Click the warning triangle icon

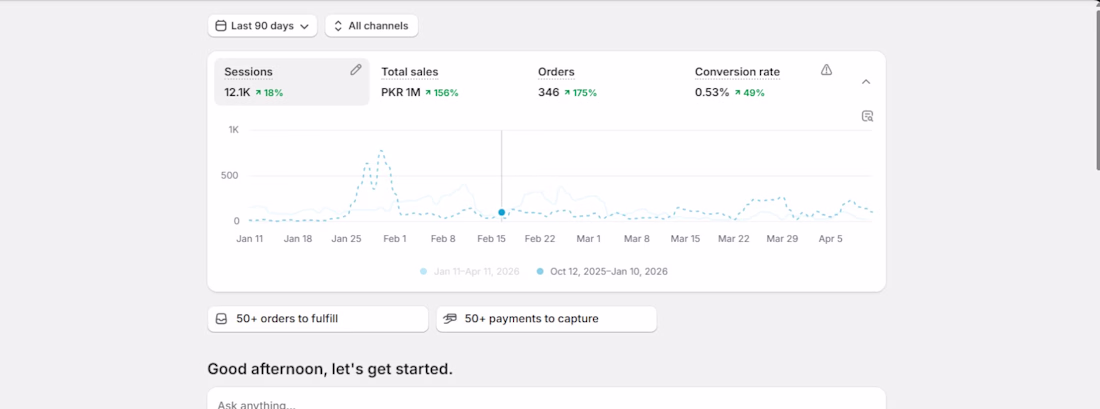click(826, 69)
